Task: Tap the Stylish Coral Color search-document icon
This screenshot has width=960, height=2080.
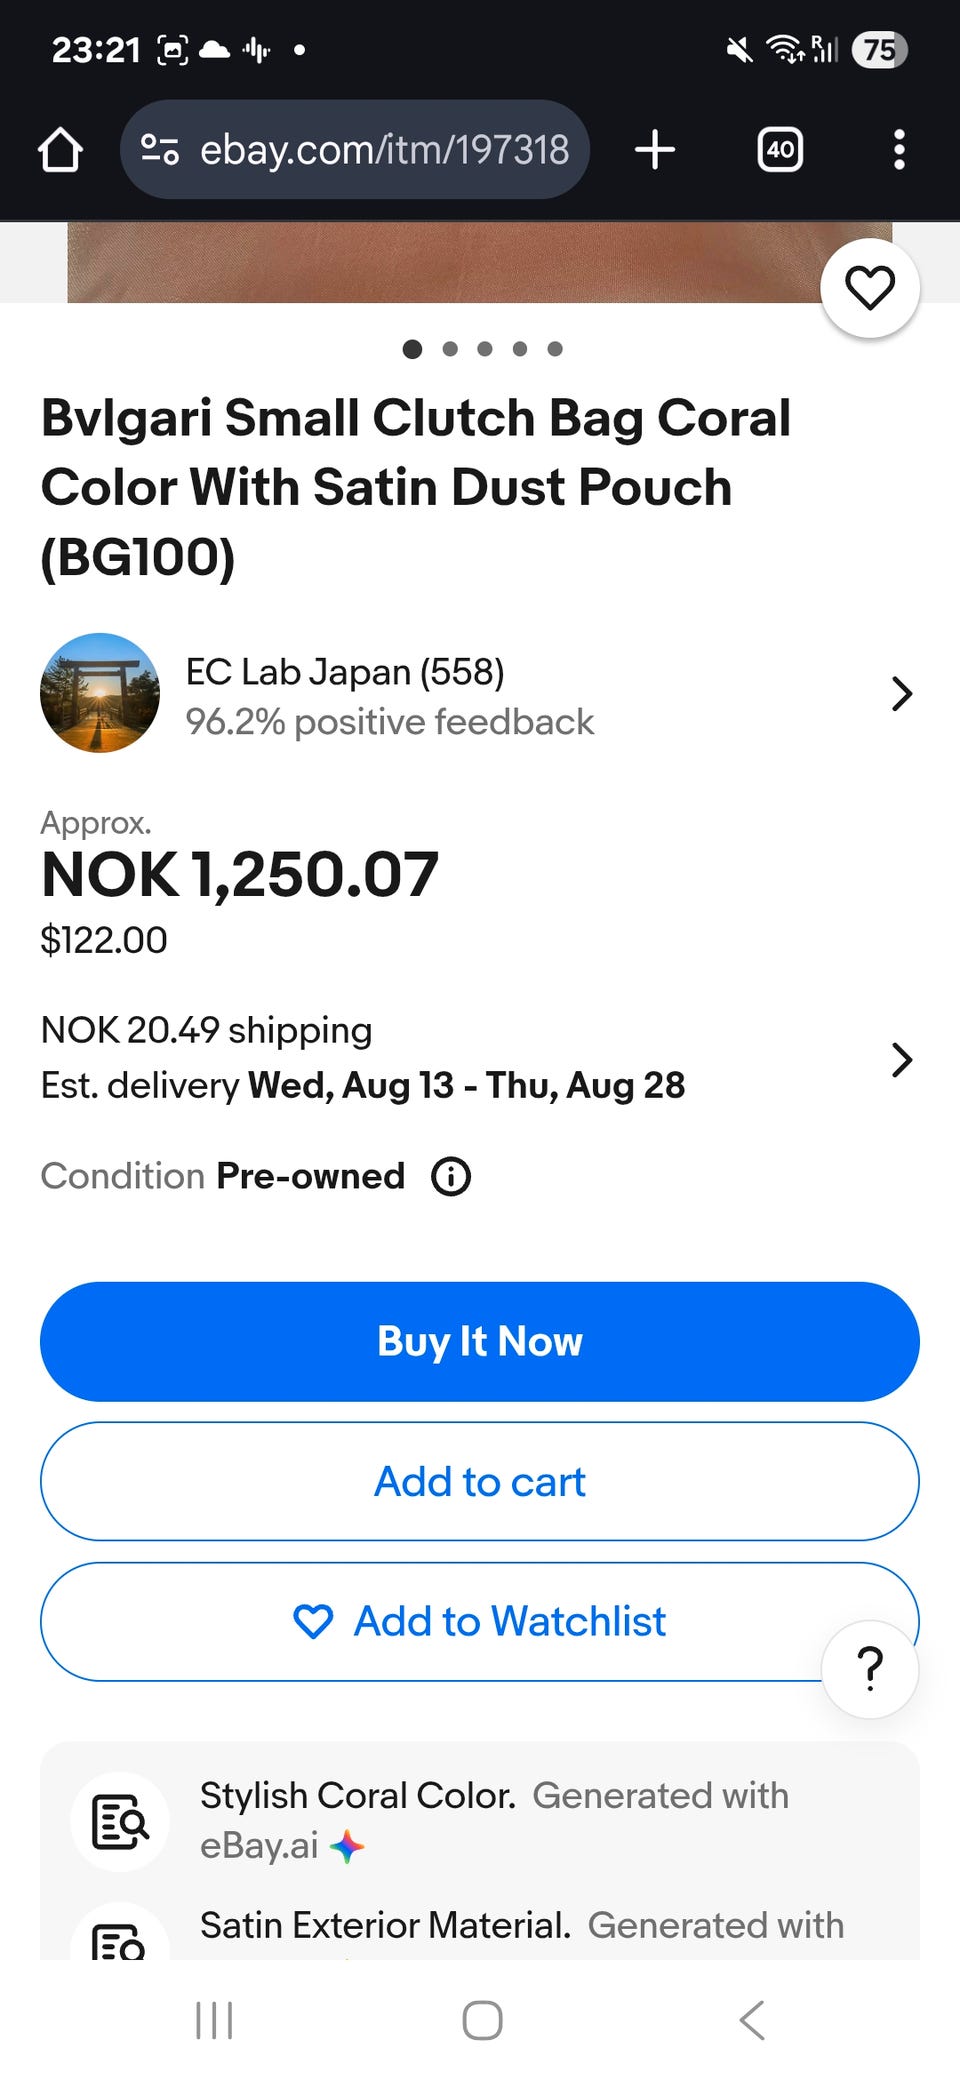Action: coord(120,1821)
